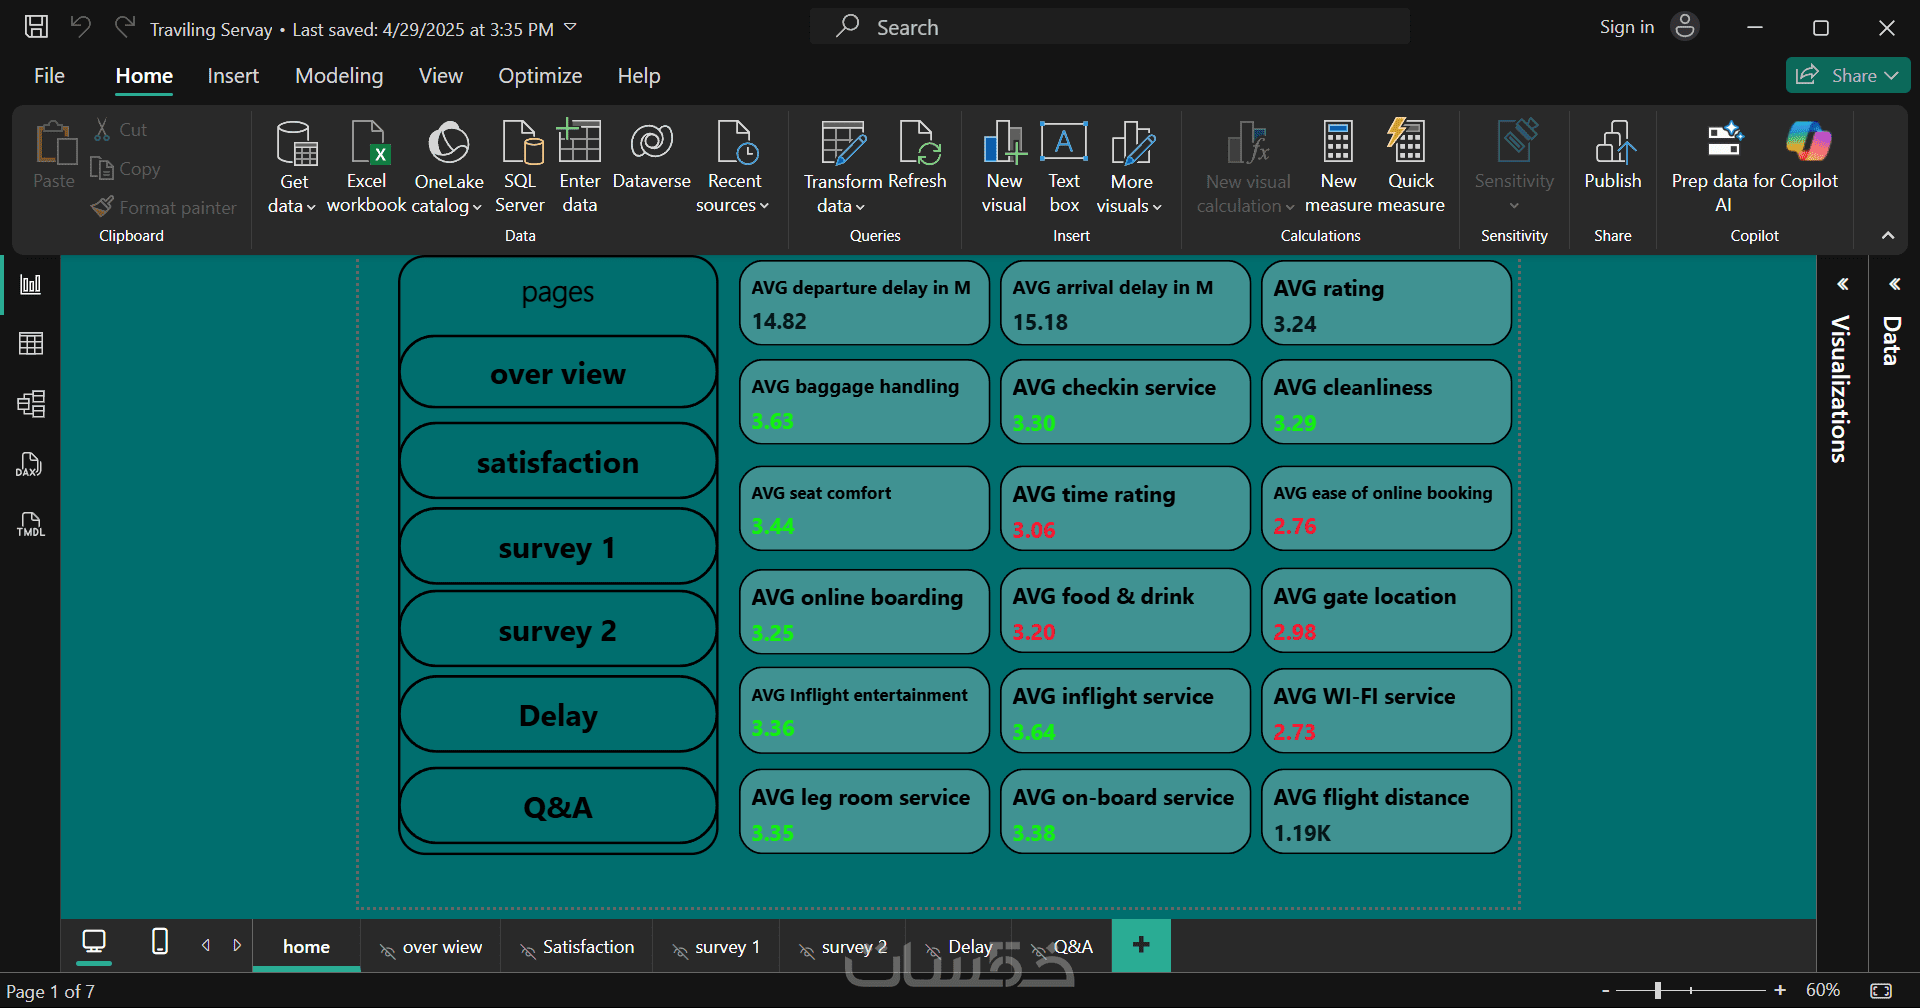Viewport: 1920px width, 1008px height.
Task: Expand the Data pane
Action: coord(1894,285)
